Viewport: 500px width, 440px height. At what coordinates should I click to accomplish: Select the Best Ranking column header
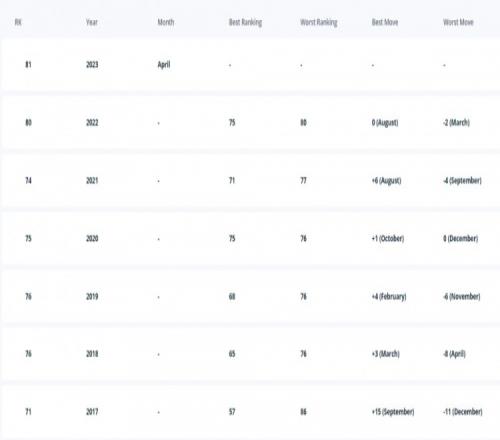pyautogui.click(x=245, y=22)
